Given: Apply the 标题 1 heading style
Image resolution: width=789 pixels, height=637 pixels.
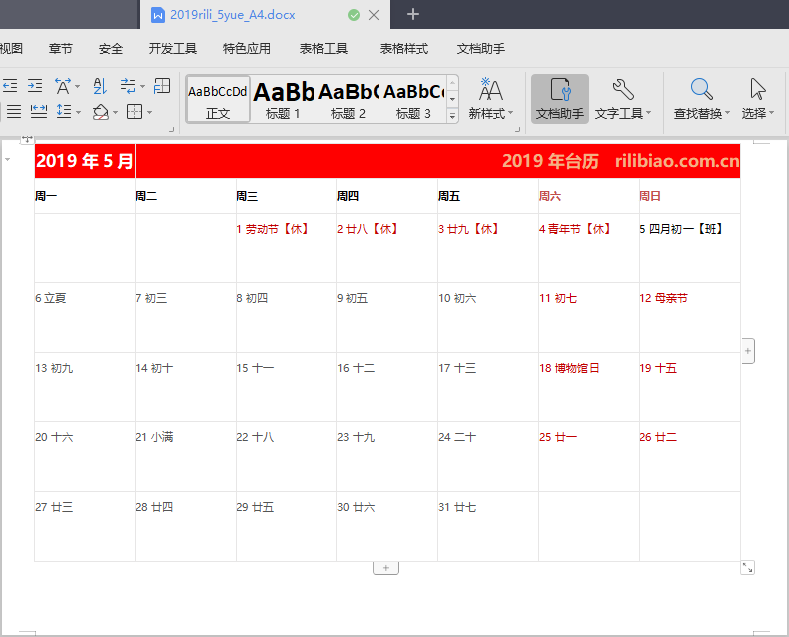Looking at the screenshot, I should pyautogui.click(x=283, y=99).
